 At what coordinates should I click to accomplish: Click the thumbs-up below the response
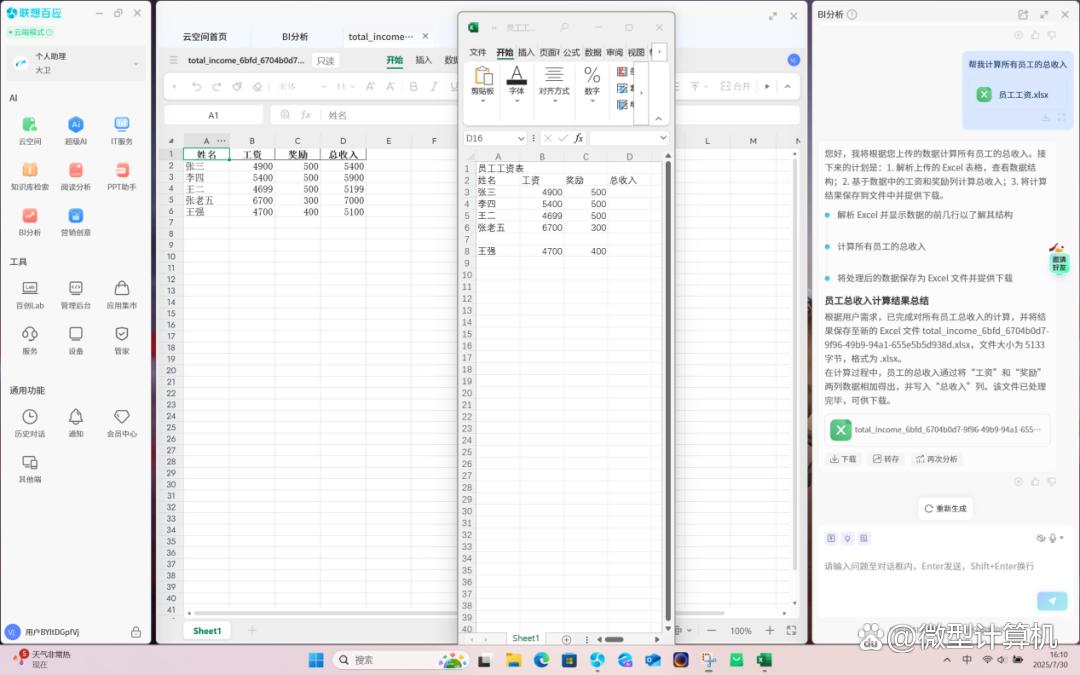tap(1035, 481)
